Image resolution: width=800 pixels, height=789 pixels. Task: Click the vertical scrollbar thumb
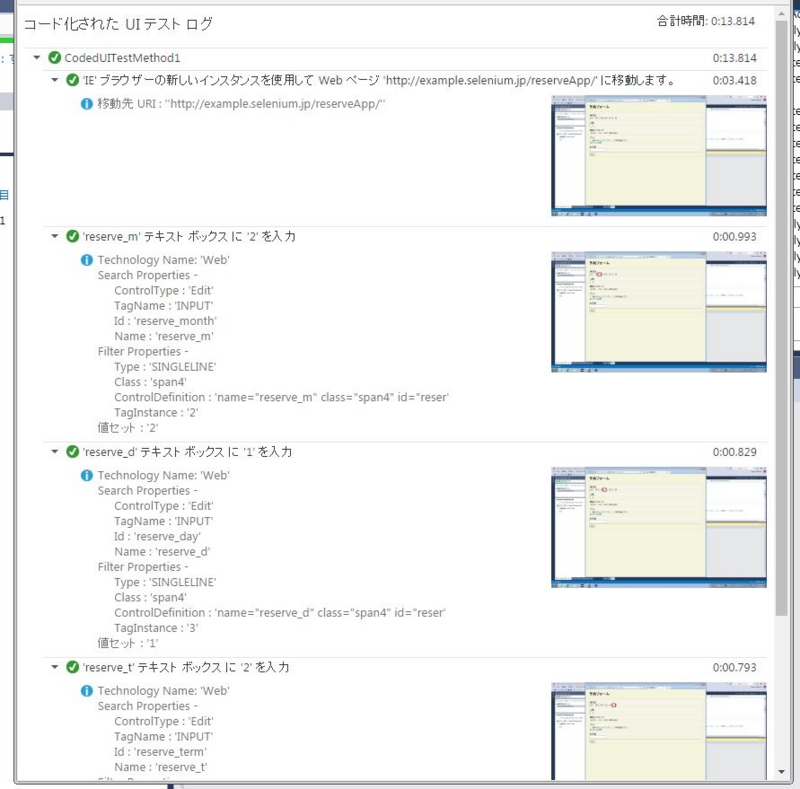[782, 318]
